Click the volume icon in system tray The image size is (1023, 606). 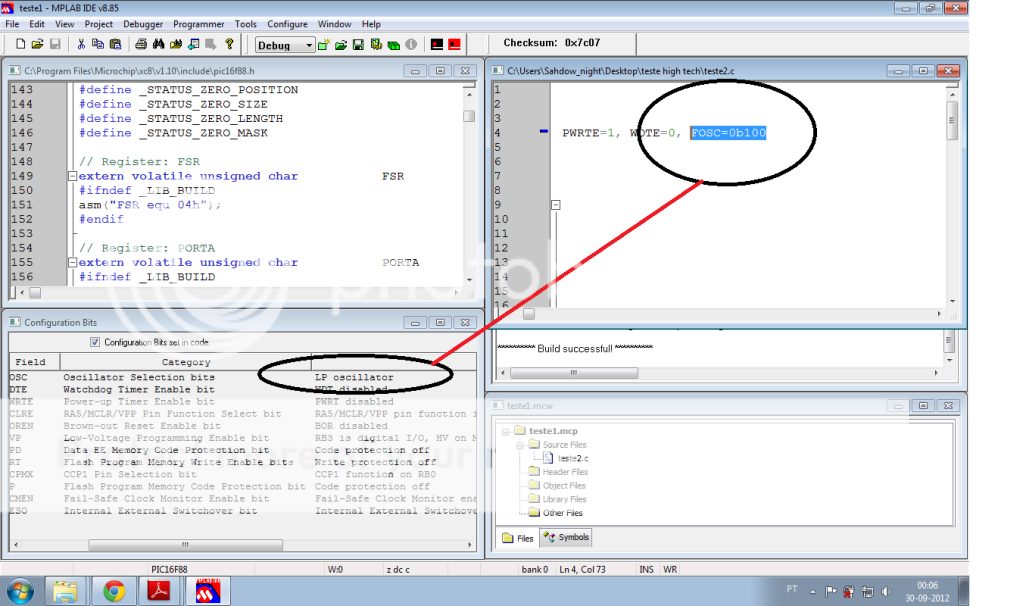(x=886, y=592)
